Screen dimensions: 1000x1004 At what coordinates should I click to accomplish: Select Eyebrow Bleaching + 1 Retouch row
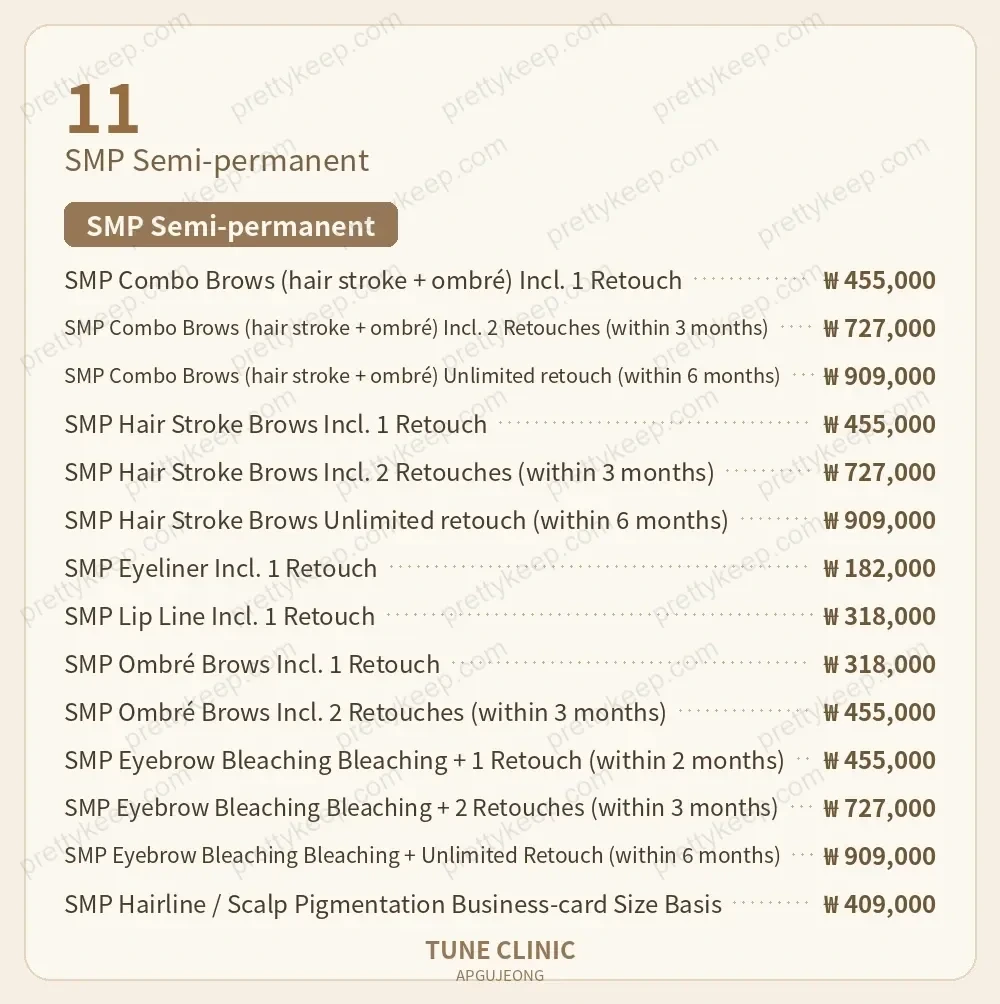coord(499,760)
